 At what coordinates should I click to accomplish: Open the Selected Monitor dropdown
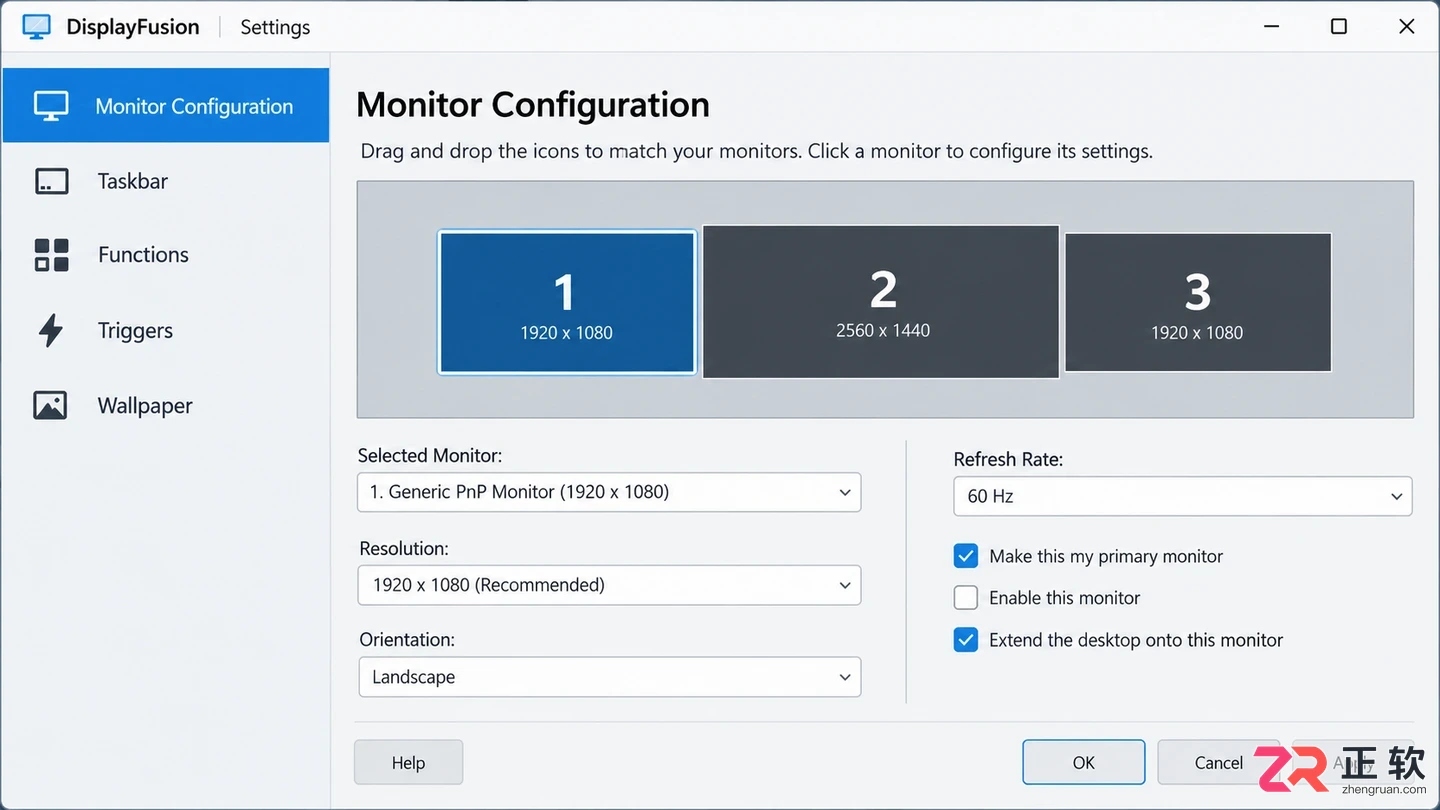tap(609, 492)
